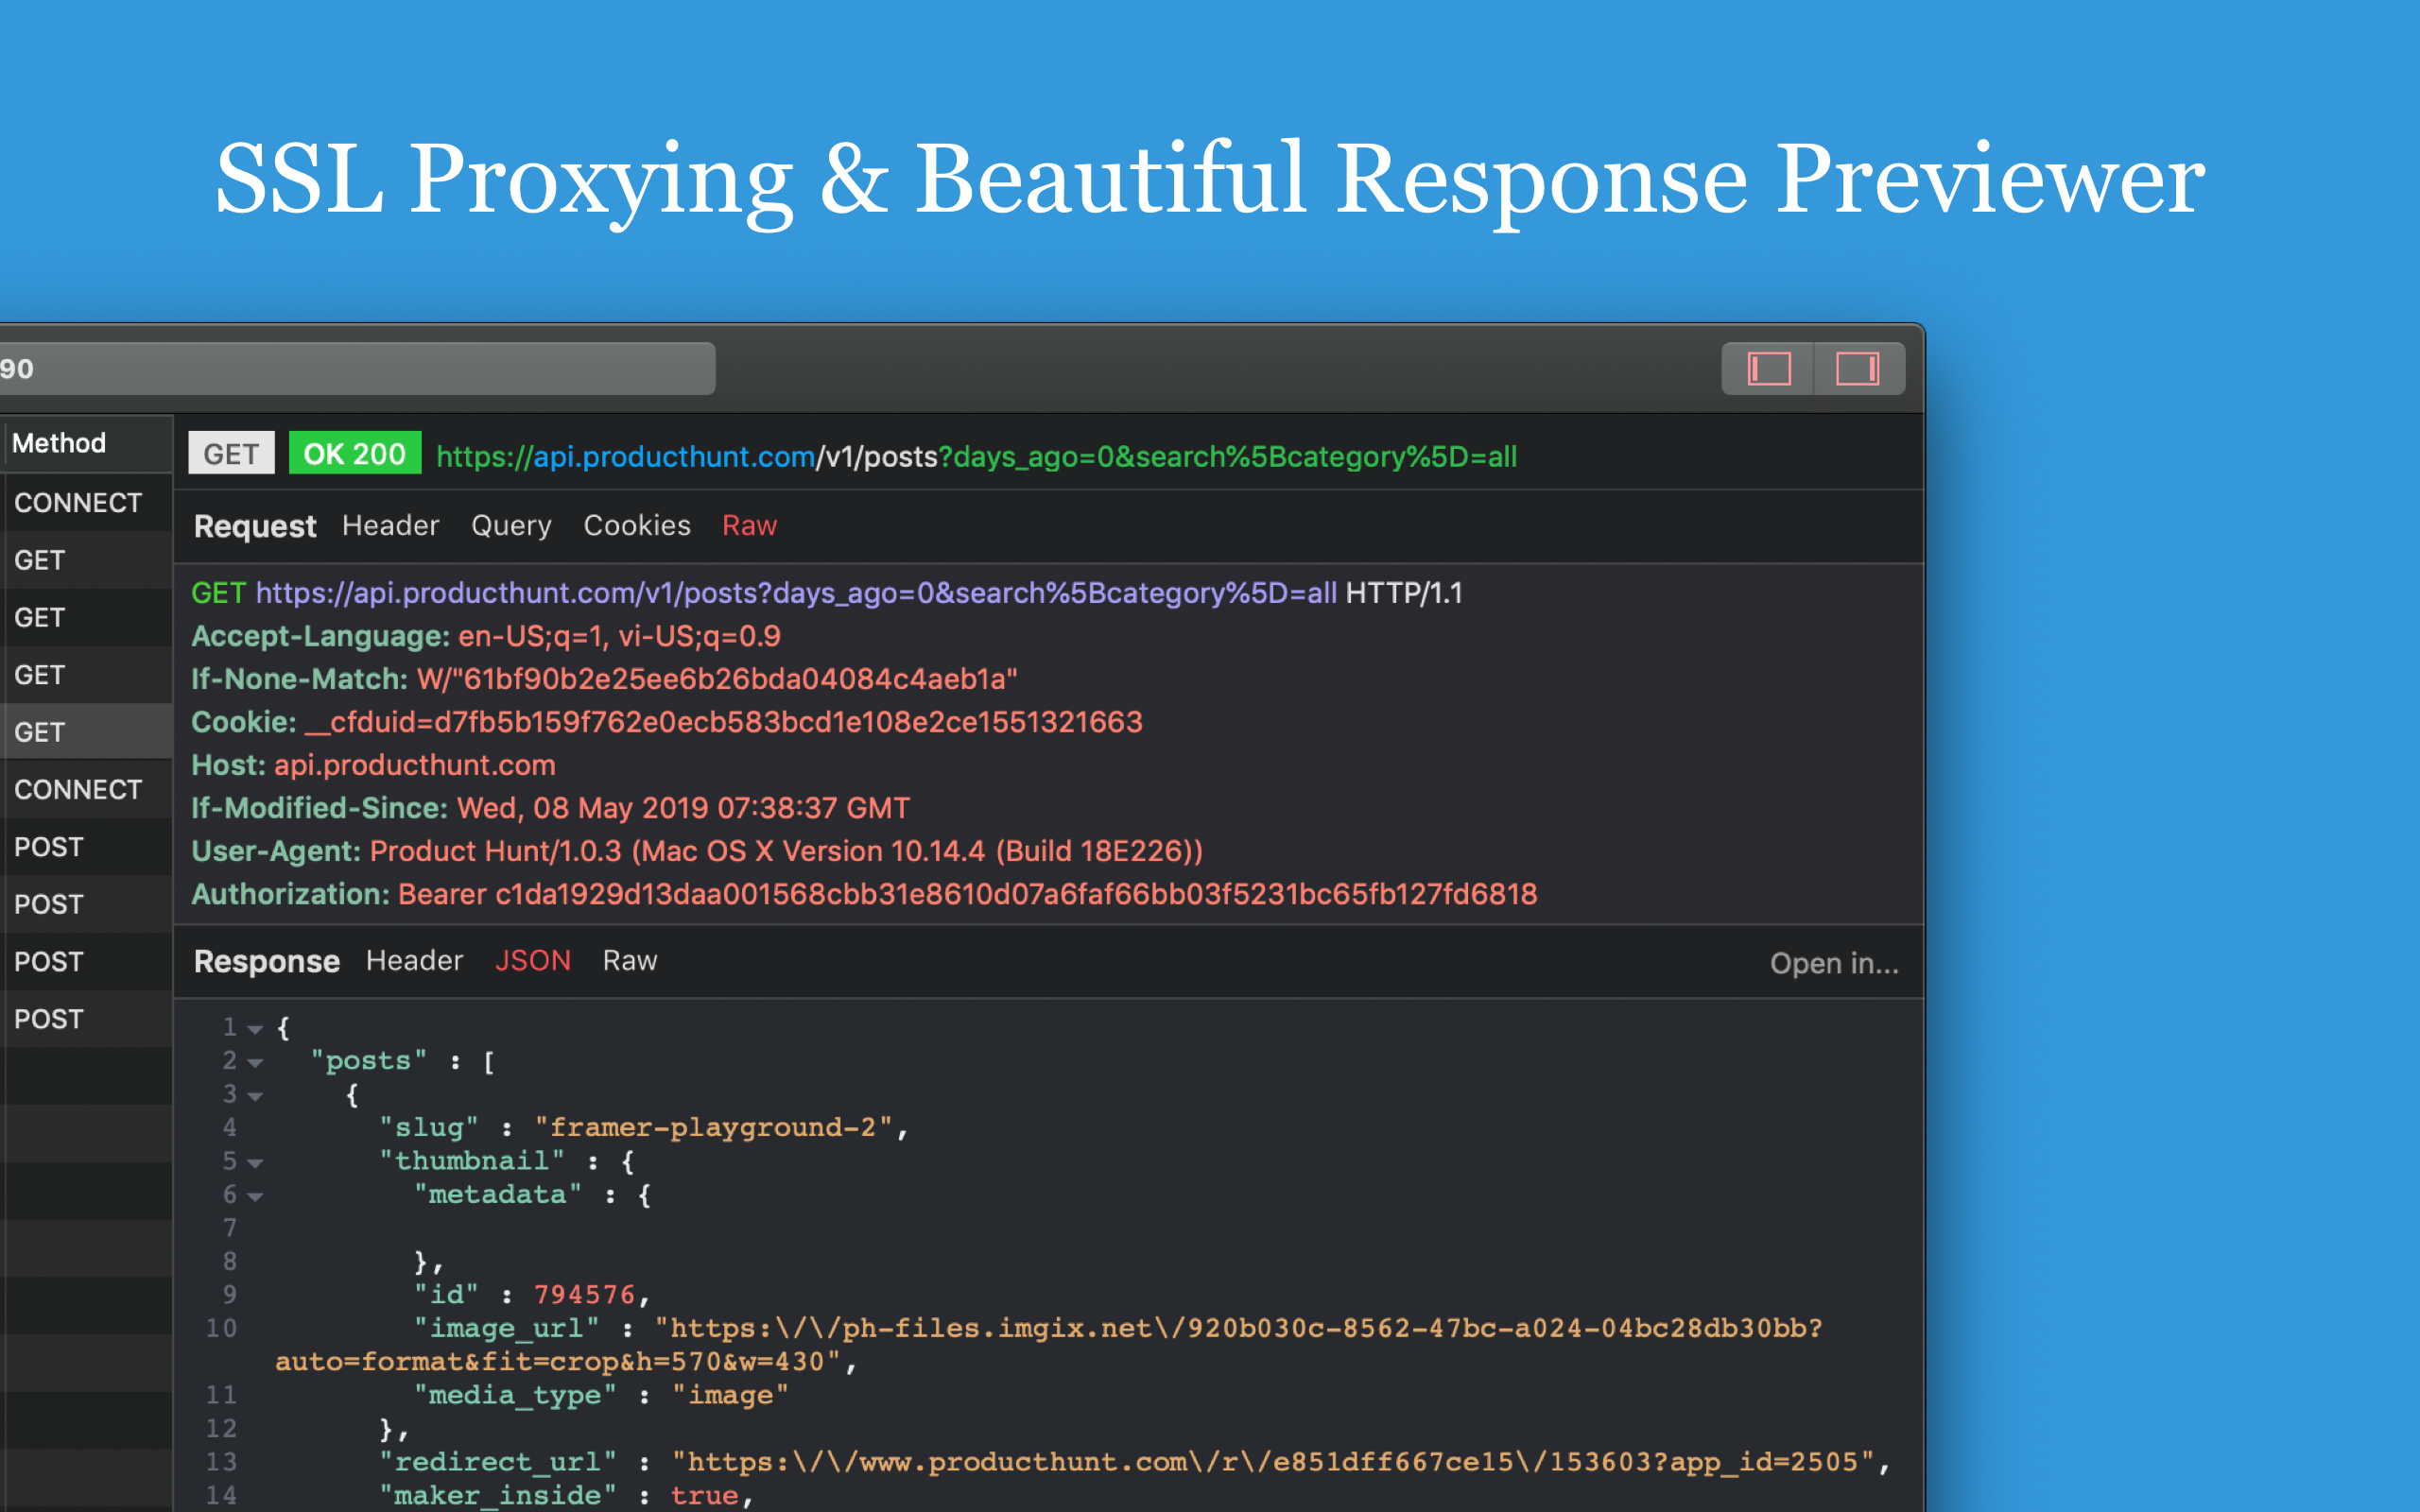Image resolution: width=2420 pixels, height=1512 pixels.
Task: Click the Response section label
Action: [x=267, y=962]
